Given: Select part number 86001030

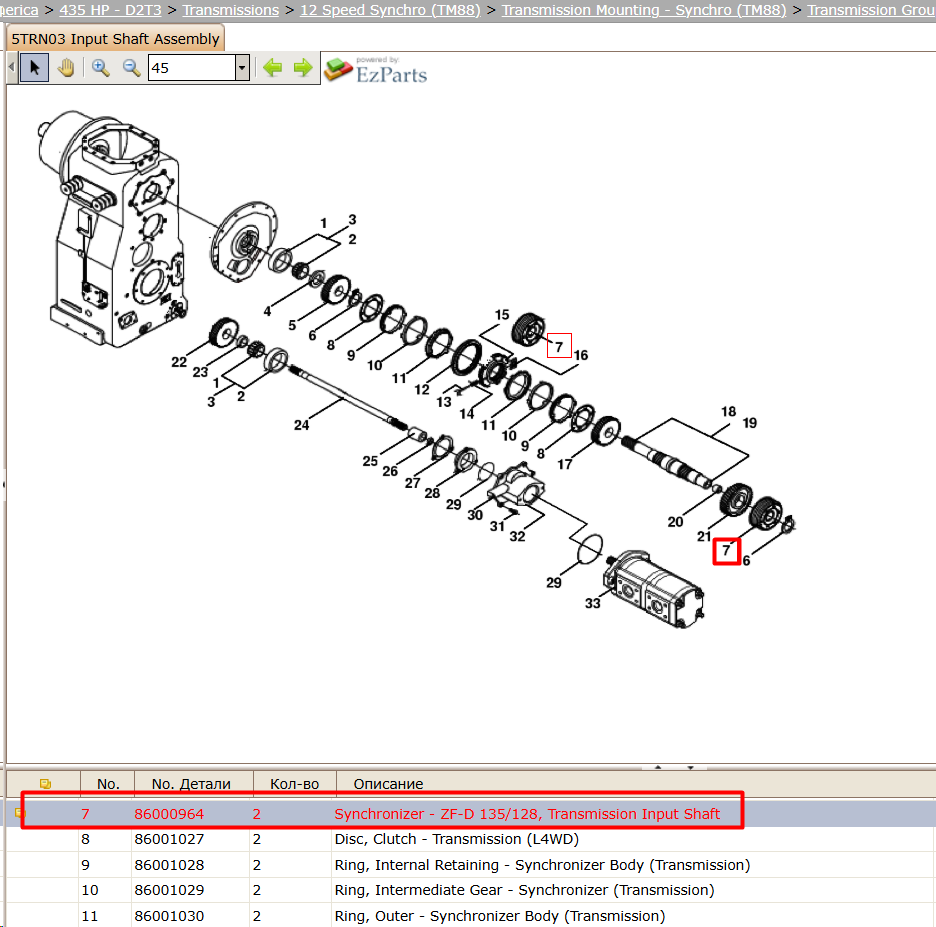Looking at the screenshot, I should (x=169, y=916).
